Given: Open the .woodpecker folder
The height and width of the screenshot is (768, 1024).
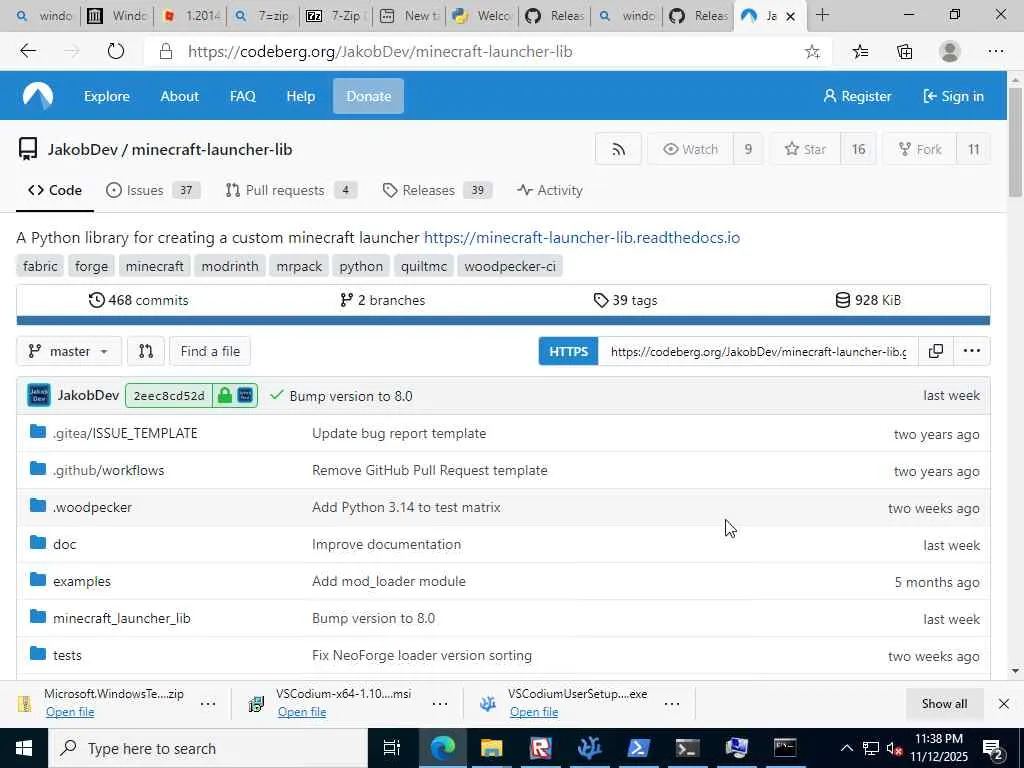Looking at the screenshot, I should (x=92, y=507).
